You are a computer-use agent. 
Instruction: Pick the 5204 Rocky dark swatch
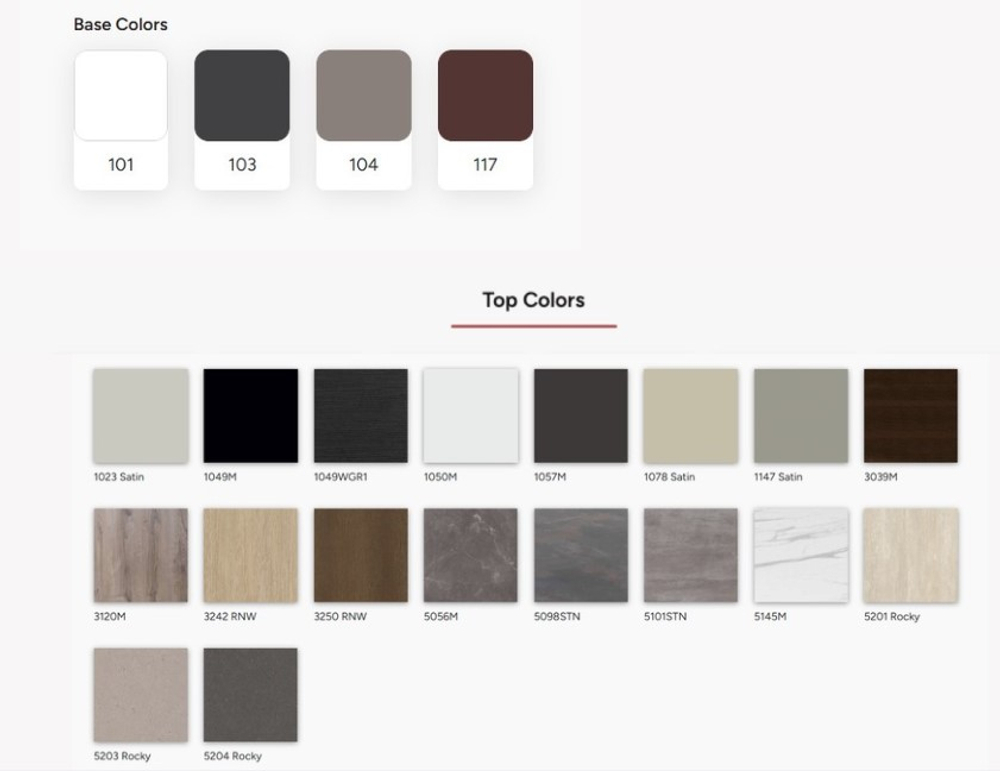point(251,695)
